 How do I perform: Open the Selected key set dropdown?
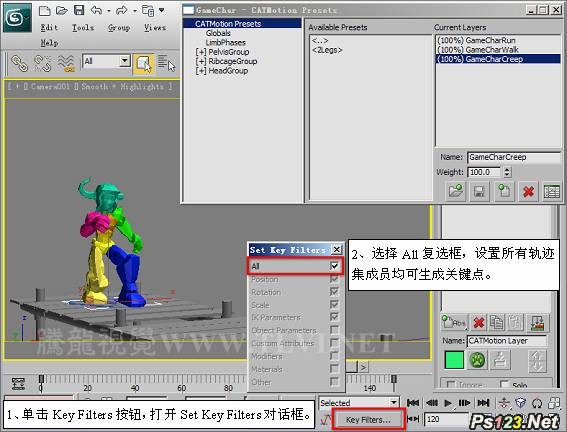tap(394, 402)
